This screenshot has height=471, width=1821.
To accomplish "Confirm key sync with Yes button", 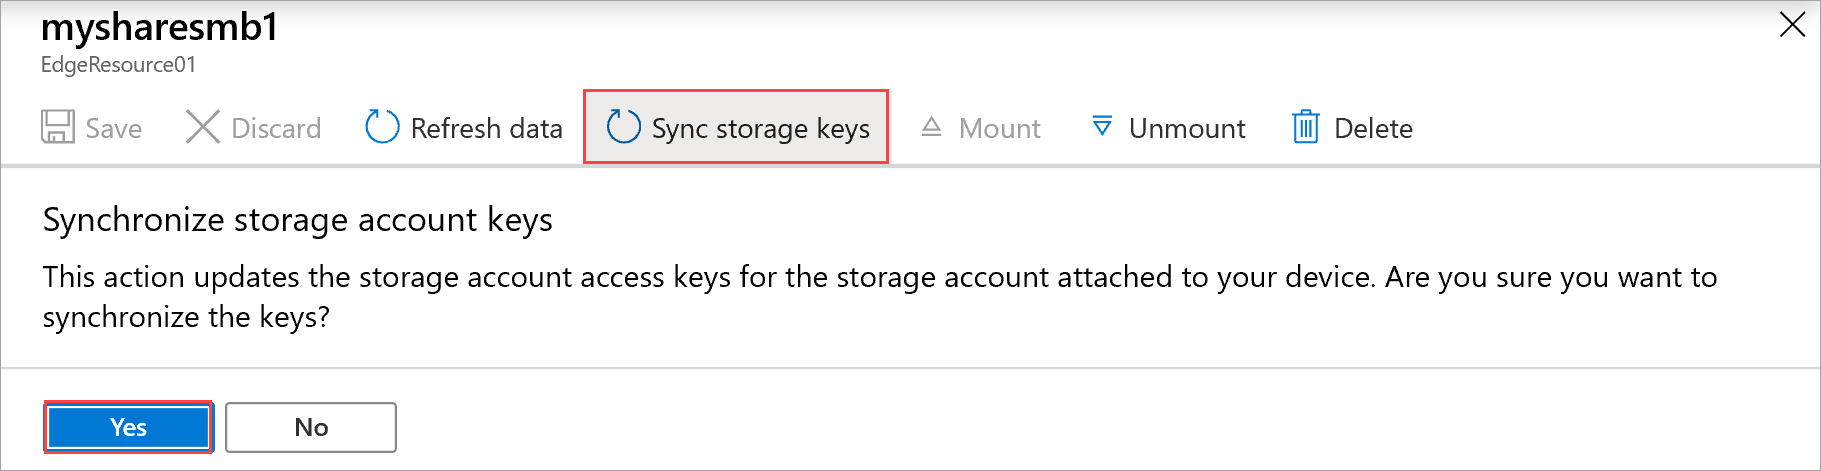I will coord(128,427).
